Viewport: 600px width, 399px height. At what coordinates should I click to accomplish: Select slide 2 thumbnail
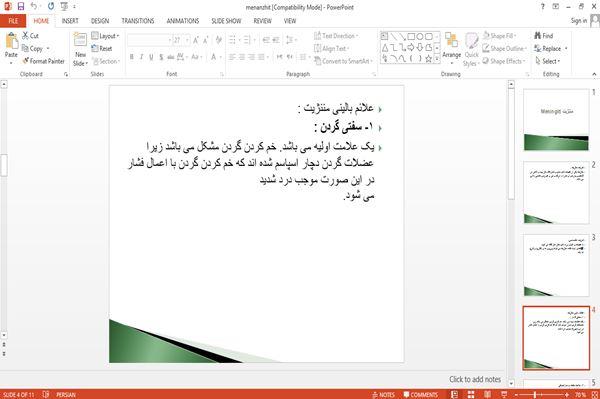tap(556, 192)
